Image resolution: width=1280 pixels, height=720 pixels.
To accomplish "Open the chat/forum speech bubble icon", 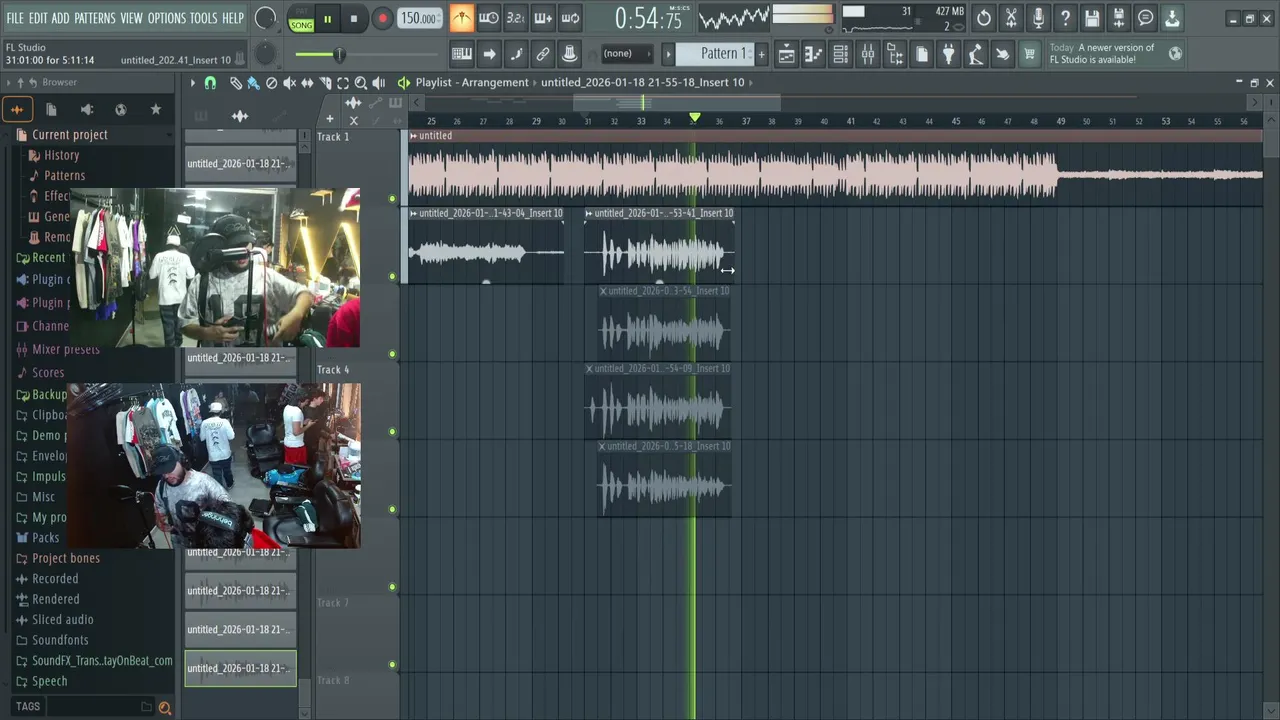I will coord(1146,18).
